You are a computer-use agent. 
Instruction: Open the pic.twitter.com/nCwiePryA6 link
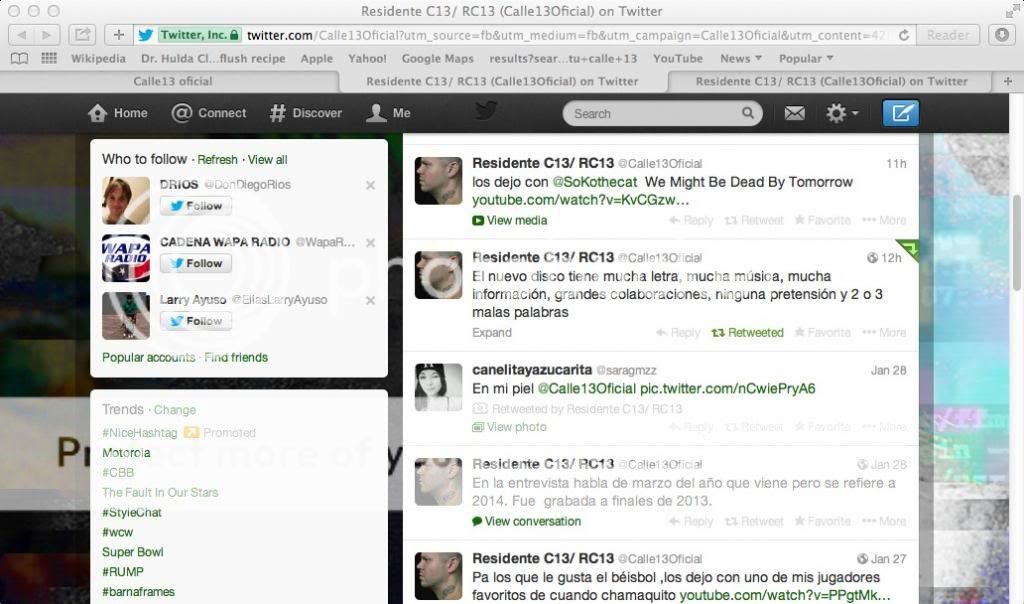pos(728,389)
